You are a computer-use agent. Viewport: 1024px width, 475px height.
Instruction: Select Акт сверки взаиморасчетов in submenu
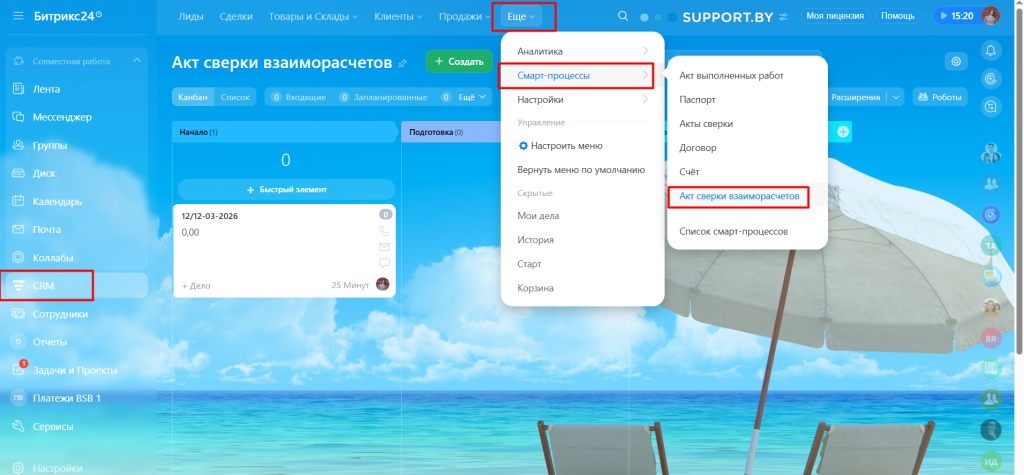click(739, 196)
